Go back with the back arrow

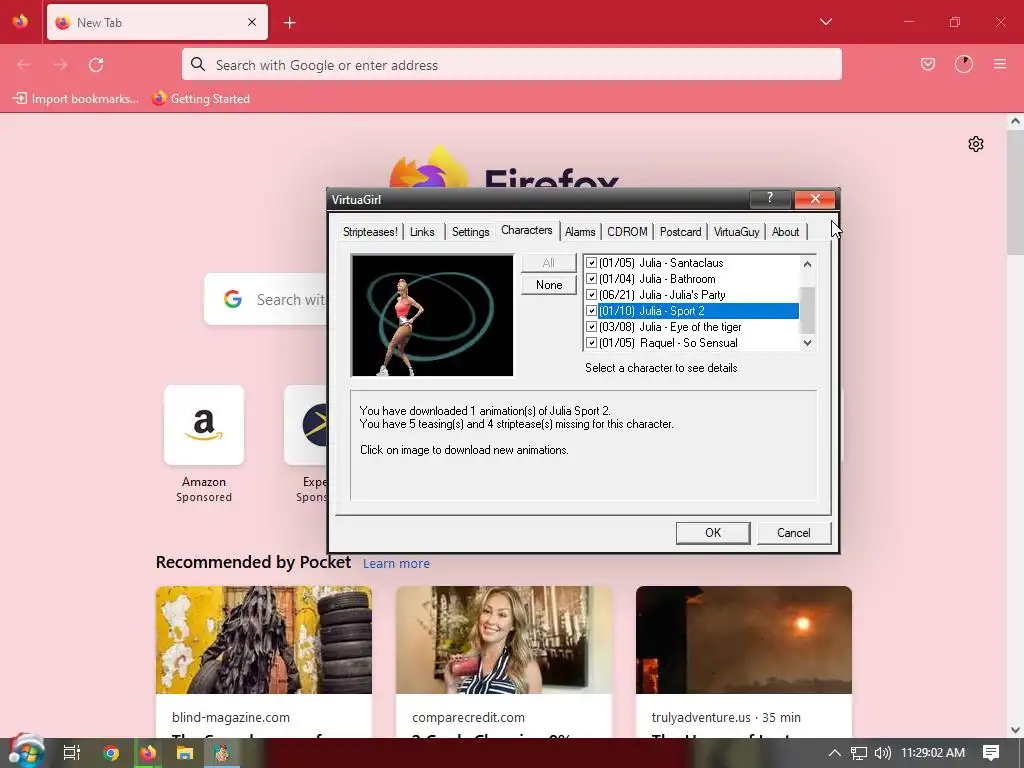[24, 65]
